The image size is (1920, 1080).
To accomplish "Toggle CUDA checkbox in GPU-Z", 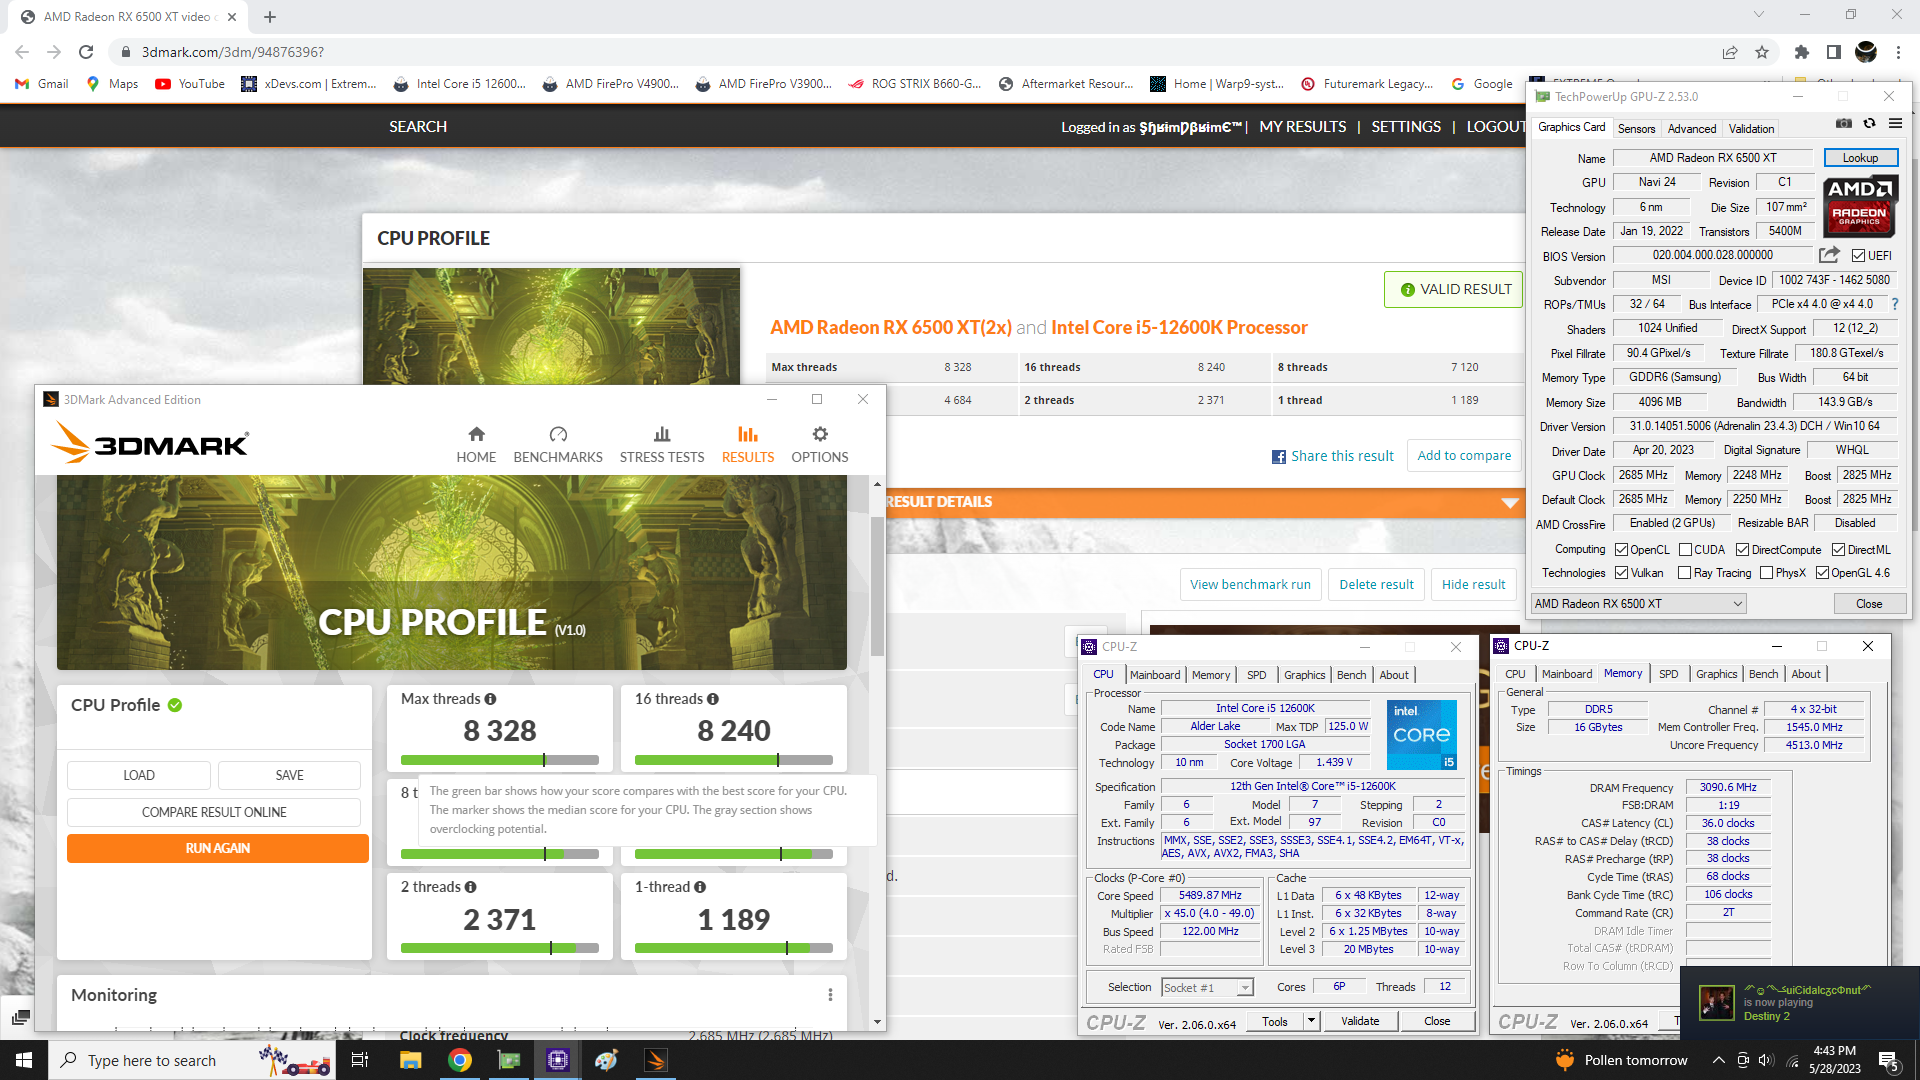I will point(1686,550).
